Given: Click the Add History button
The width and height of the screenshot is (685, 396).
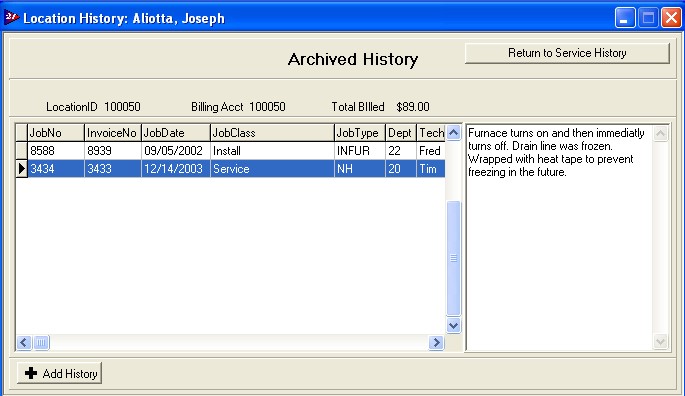Looking at the screenshot, I should [x=59, y=373].
